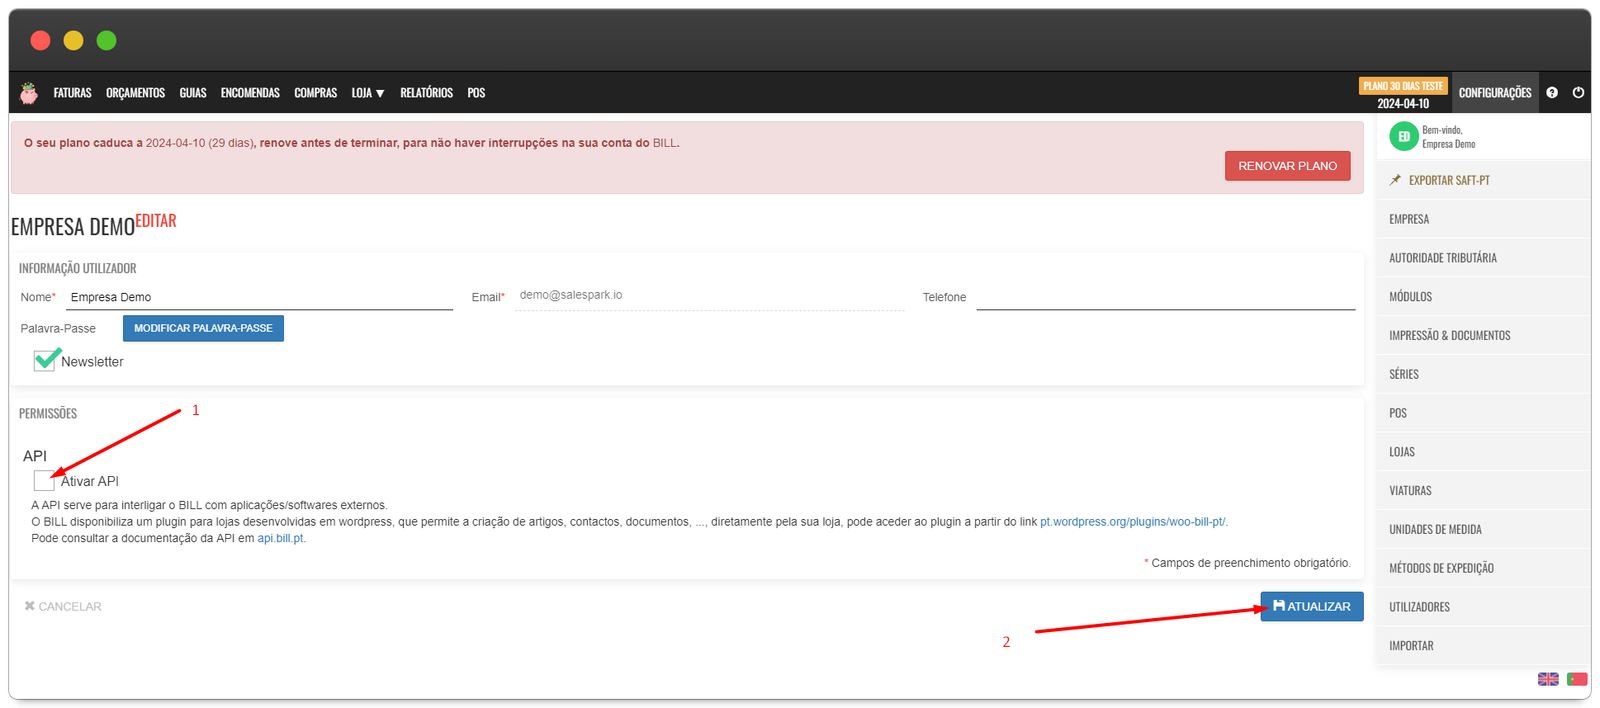This screenshot has width=1600, height=708.
Task: Open the Faturas menu
Action: [x=72, y=93]
